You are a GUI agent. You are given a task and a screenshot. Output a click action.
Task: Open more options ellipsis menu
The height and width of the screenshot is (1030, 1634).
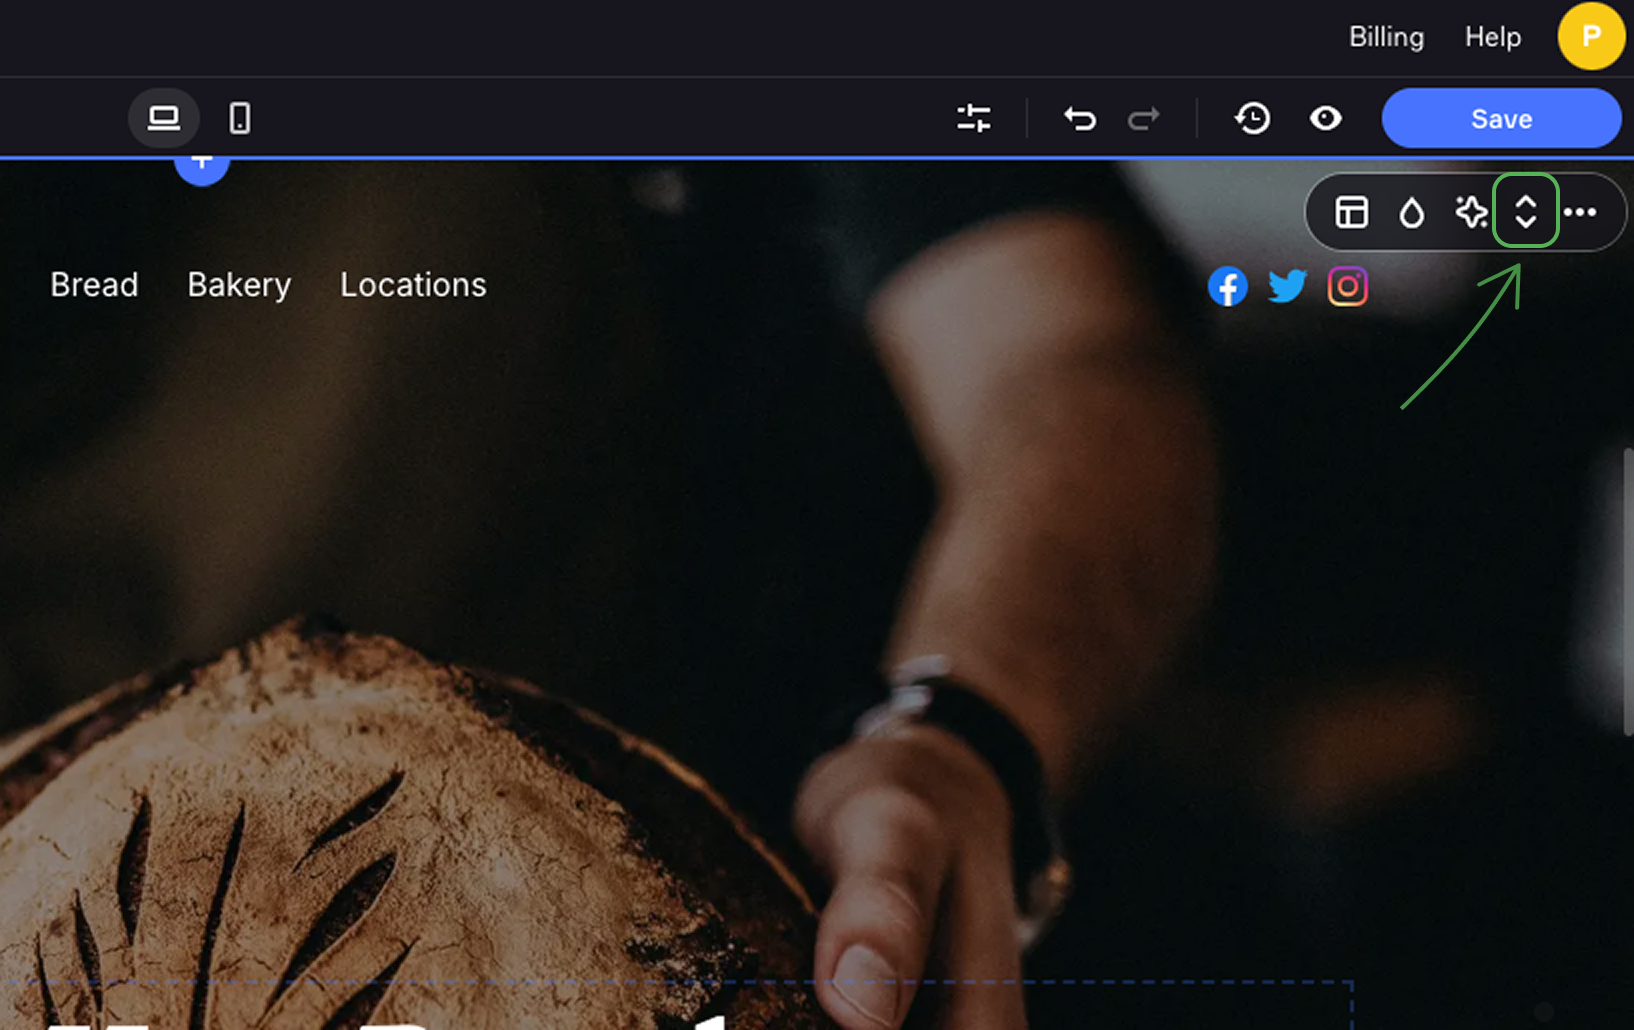point(1580,212)
